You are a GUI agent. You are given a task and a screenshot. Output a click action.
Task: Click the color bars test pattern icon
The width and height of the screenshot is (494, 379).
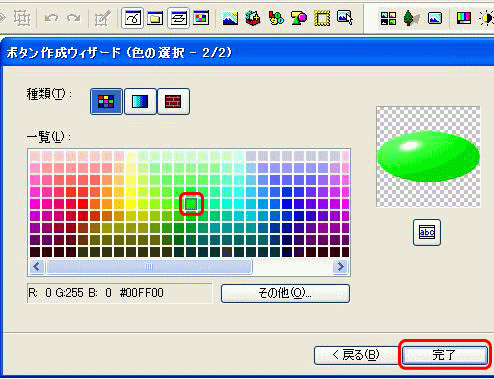click(x=464, y=18)
